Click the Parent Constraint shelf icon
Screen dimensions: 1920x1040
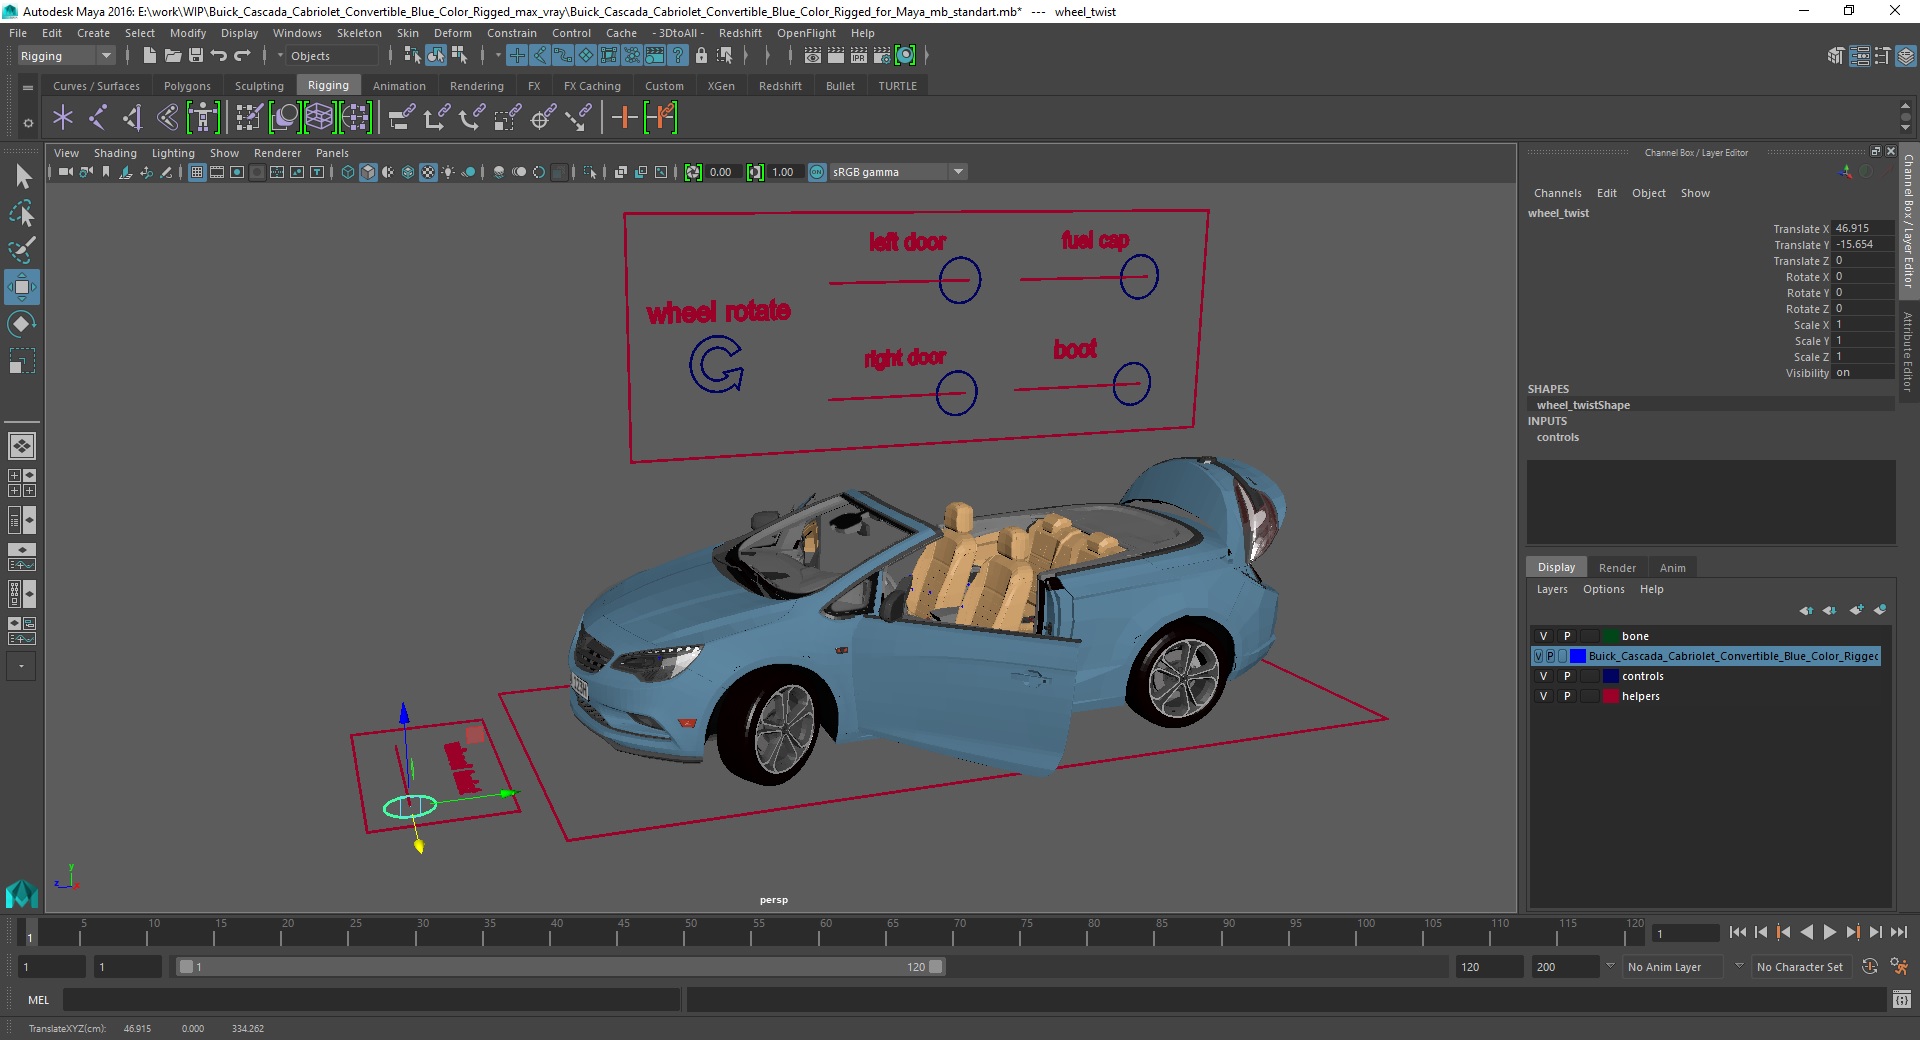tap(401, 118)
